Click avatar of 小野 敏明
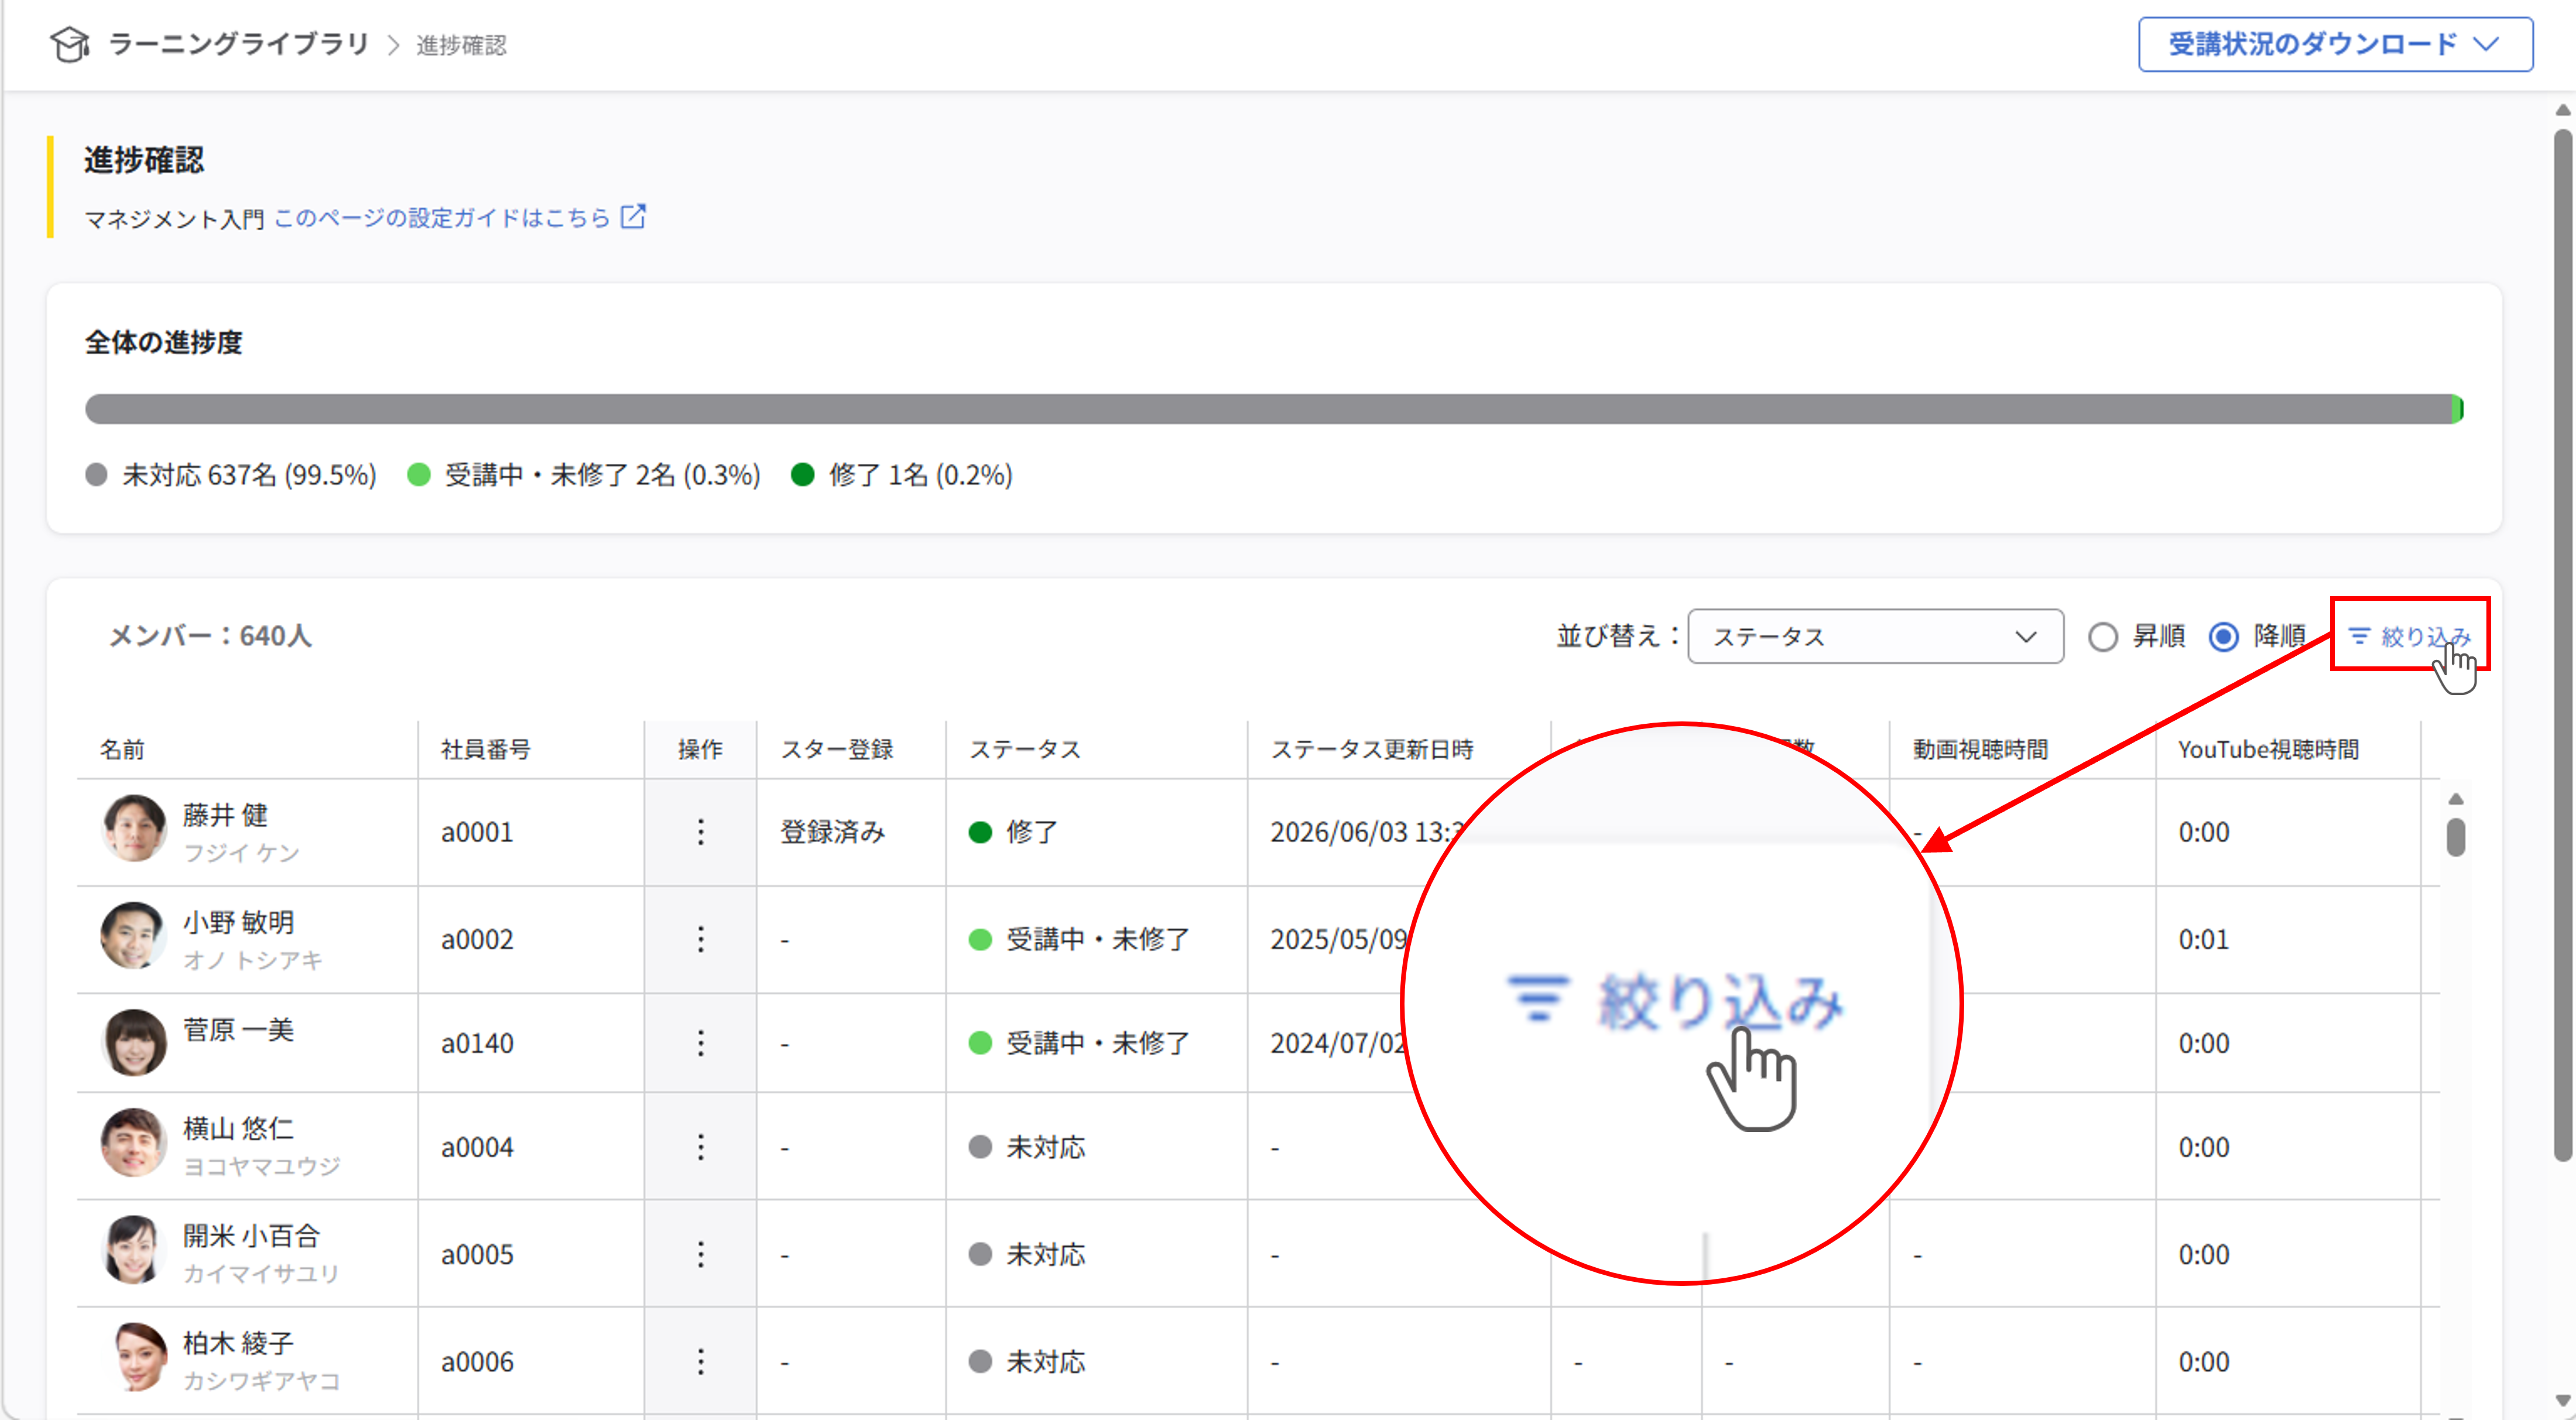The width and height of the screenshot is (2576, 1420). [133, 936]
